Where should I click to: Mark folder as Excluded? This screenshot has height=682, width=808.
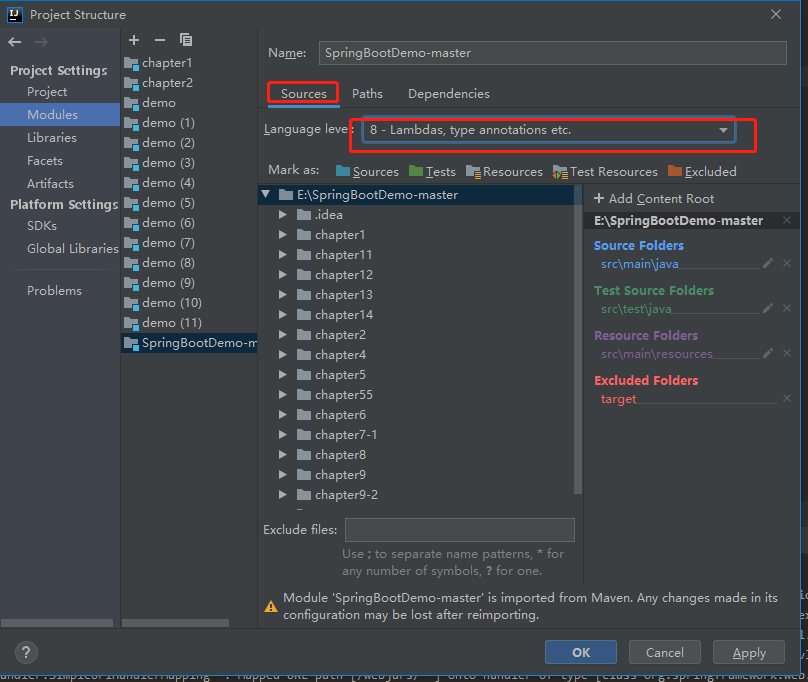click(702, 172)
